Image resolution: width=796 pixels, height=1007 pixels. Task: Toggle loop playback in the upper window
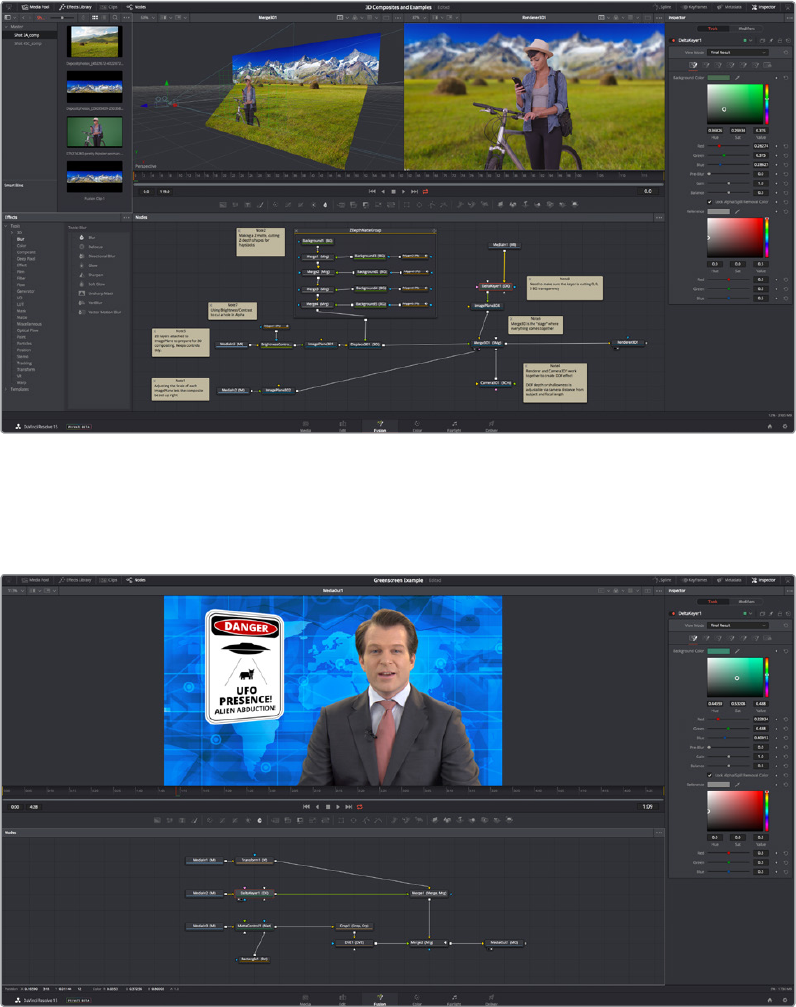(x=425, y=191)
